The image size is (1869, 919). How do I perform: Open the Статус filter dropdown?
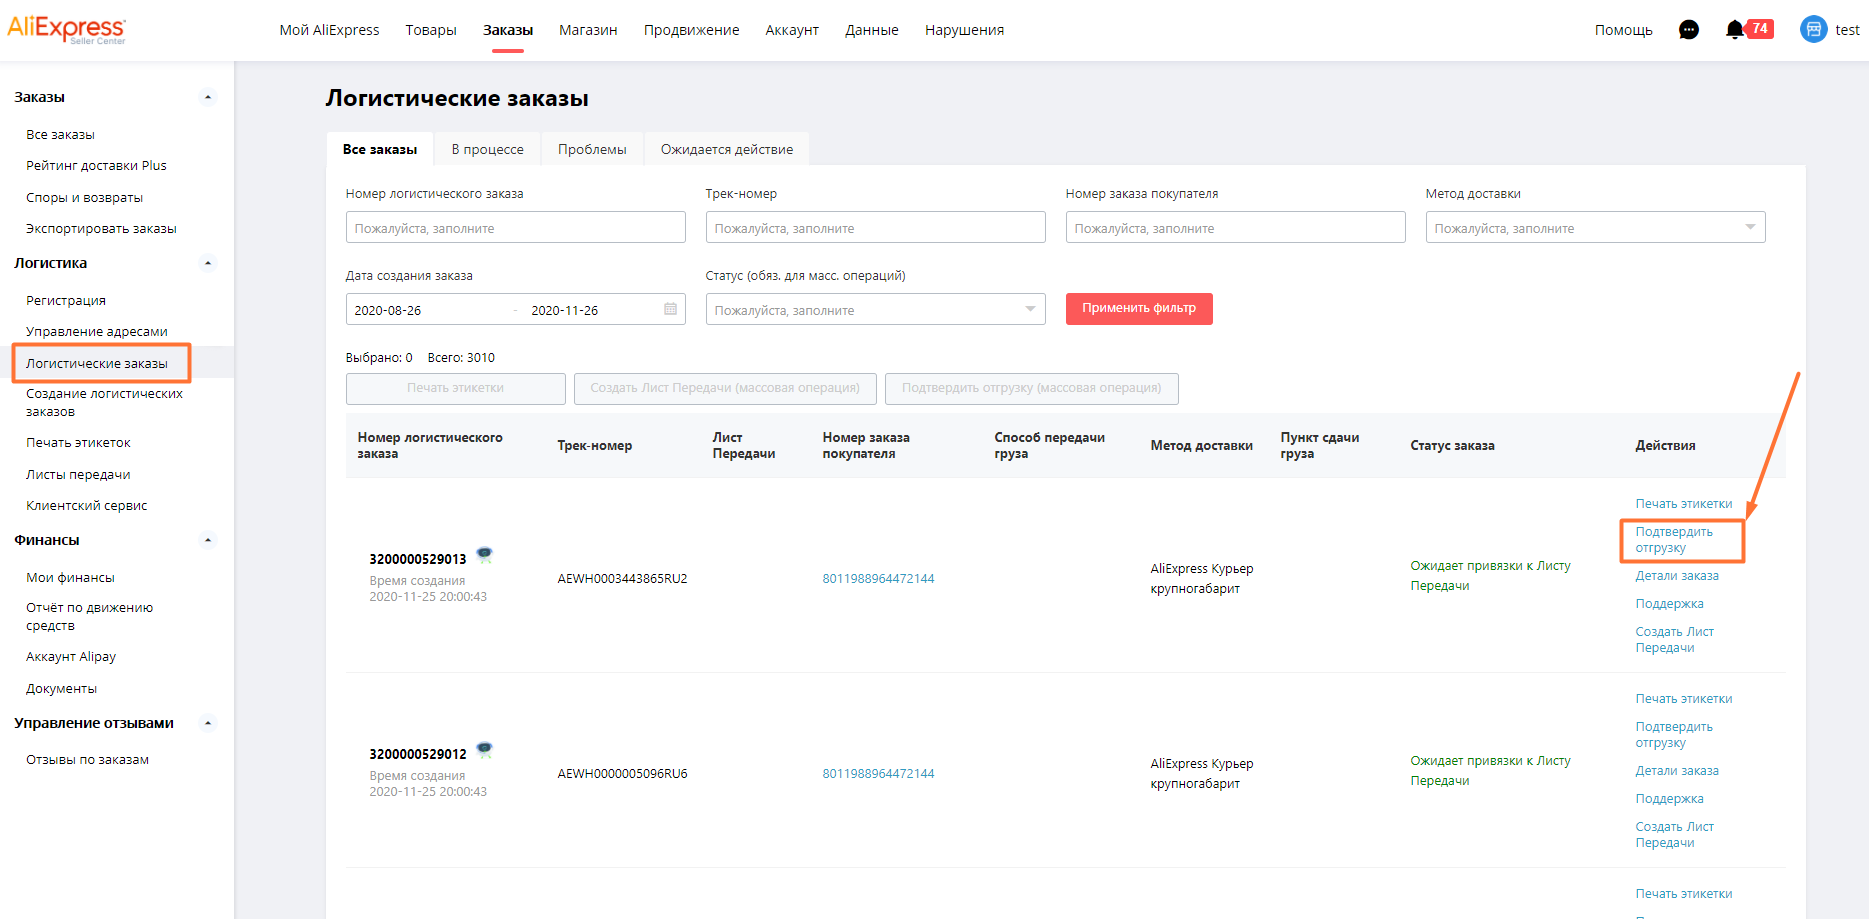pyautogui.click(x=875, y=309)
